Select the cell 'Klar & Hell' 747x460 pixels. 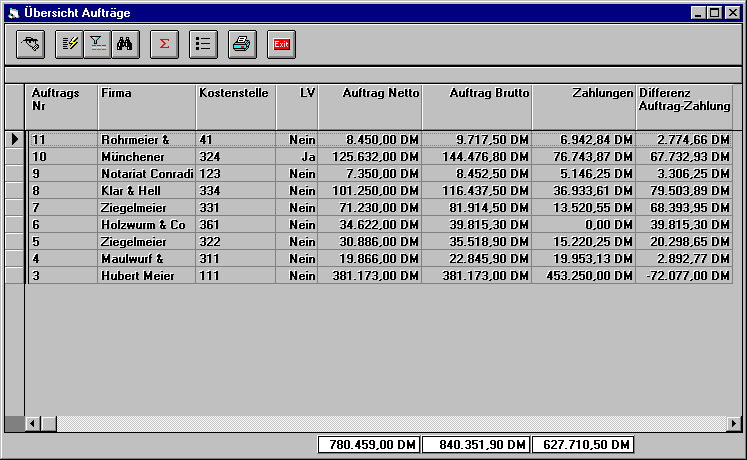coord(147,191)
